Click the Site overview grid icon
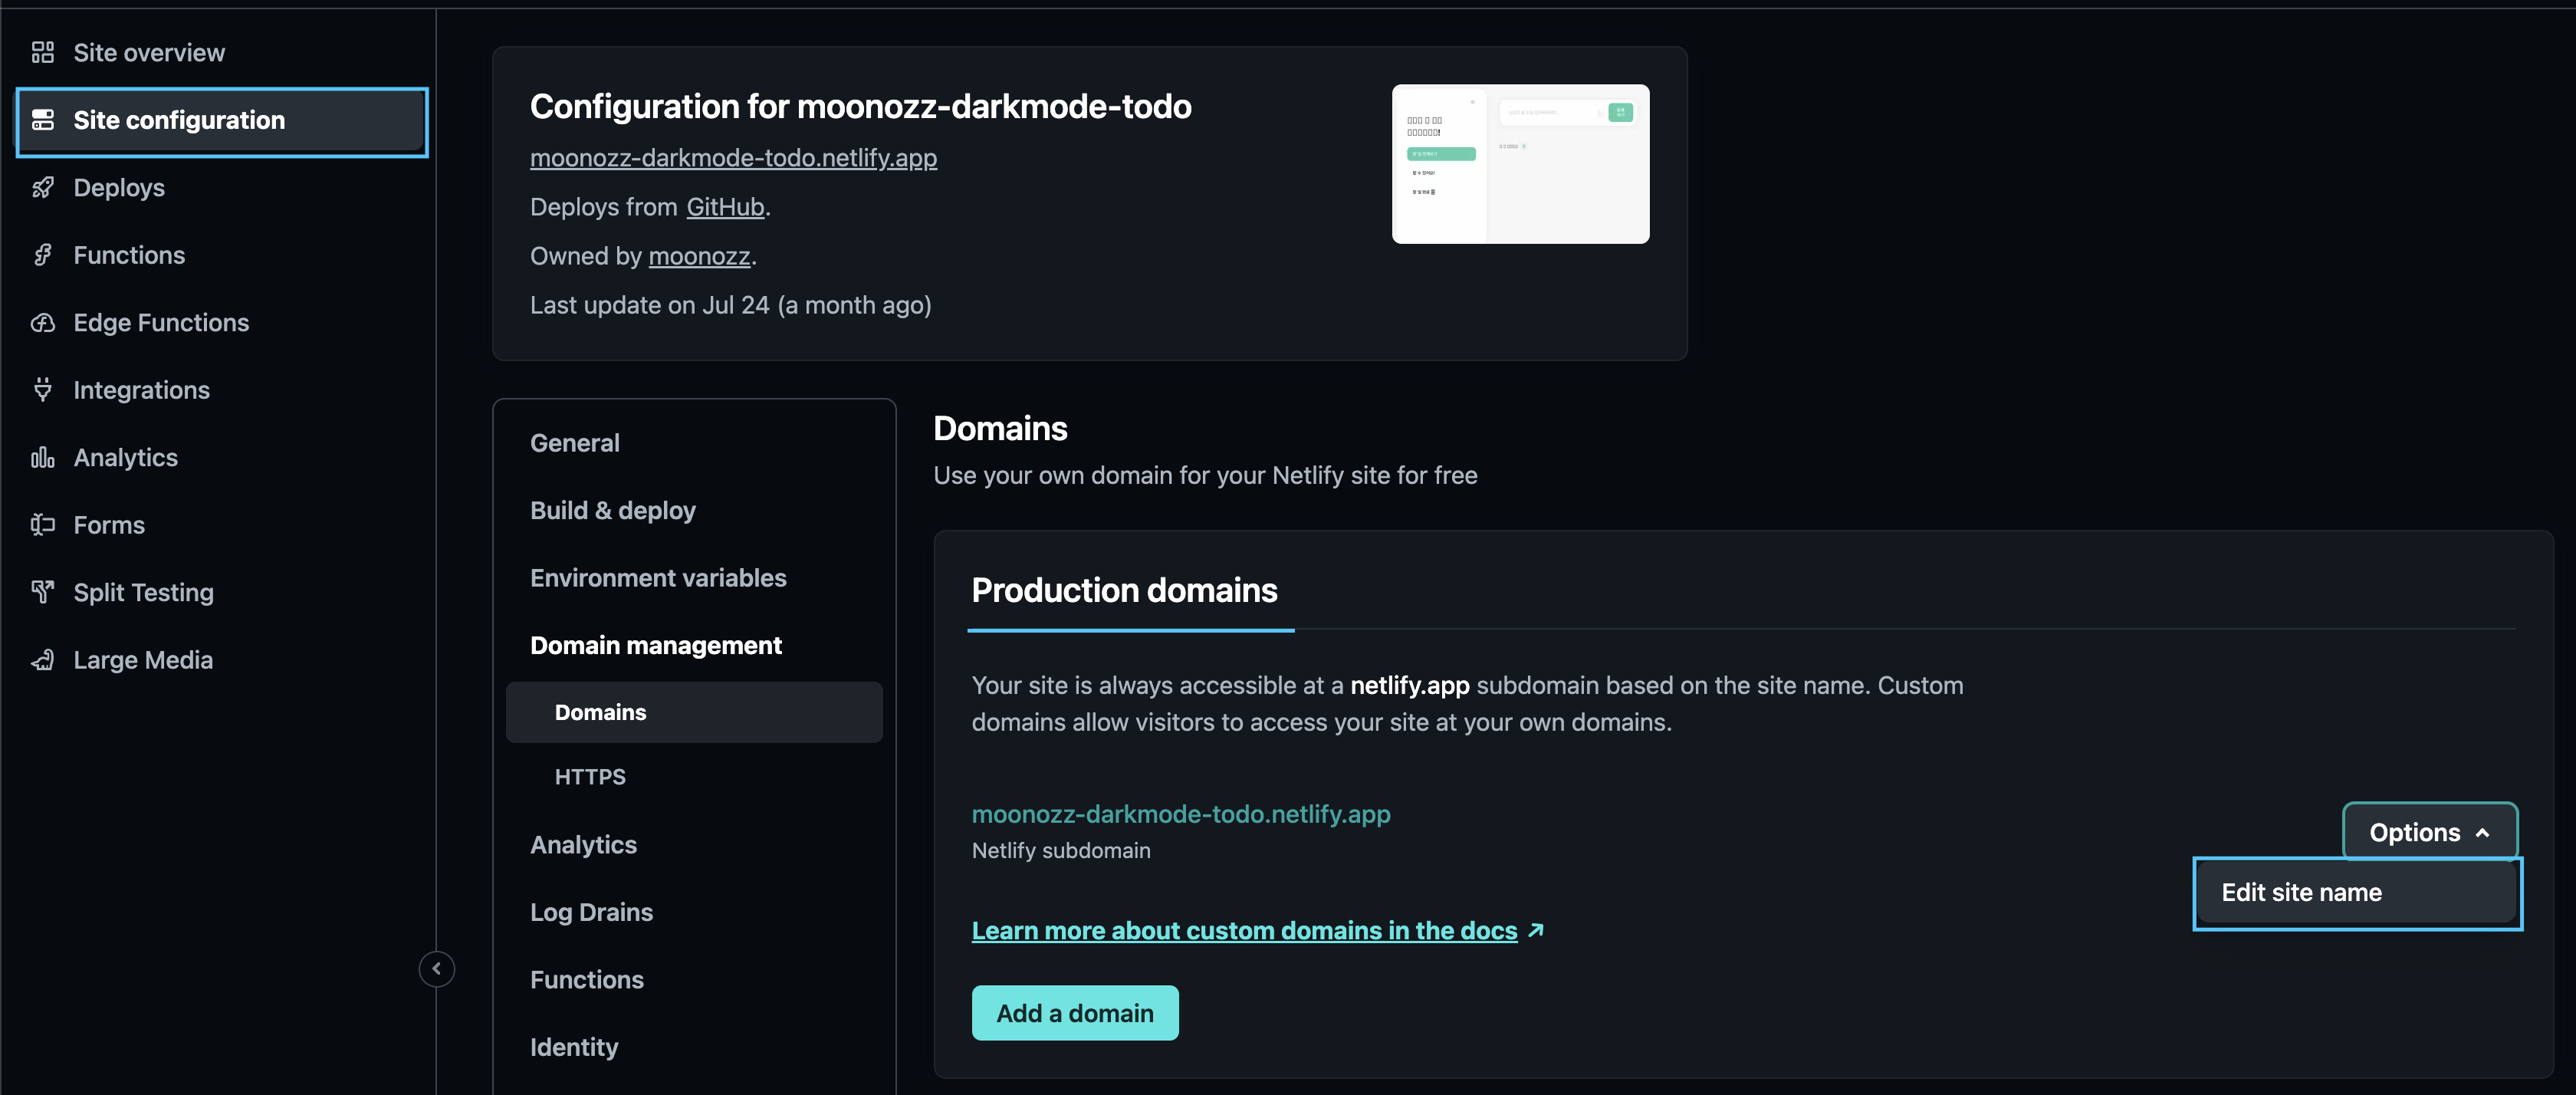This screenshot has width=2576, height=1095. pyautogui.click(x=42, y=52)
